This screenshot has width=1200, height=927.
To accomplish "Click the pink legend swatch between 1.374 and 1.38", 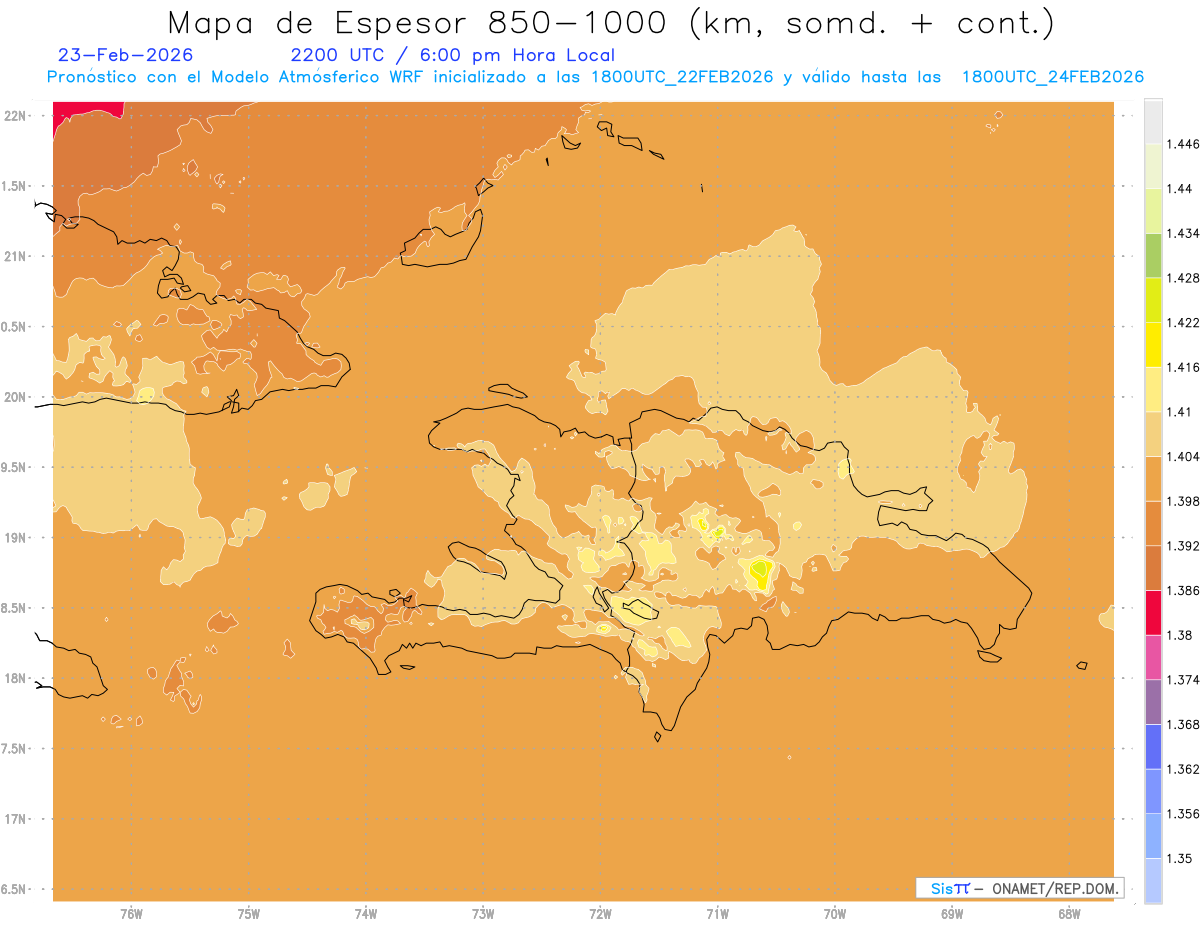I will pos(1153,657).
